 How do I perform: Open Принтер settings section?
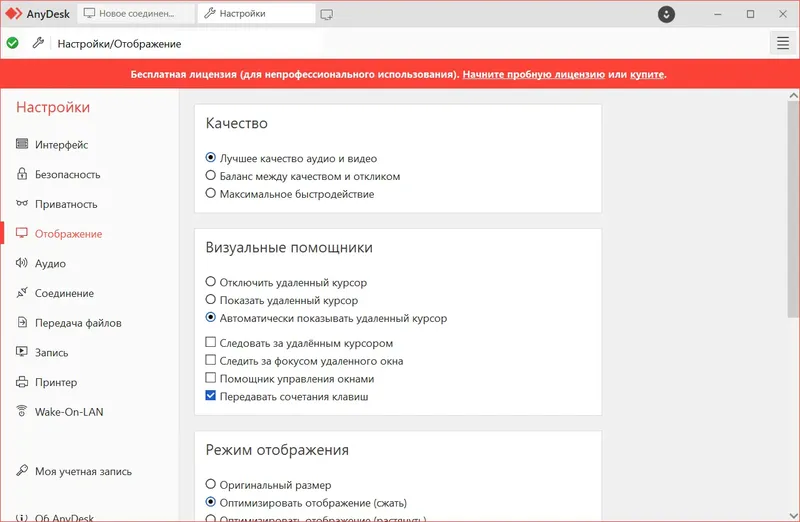click(x=56, y=382)
